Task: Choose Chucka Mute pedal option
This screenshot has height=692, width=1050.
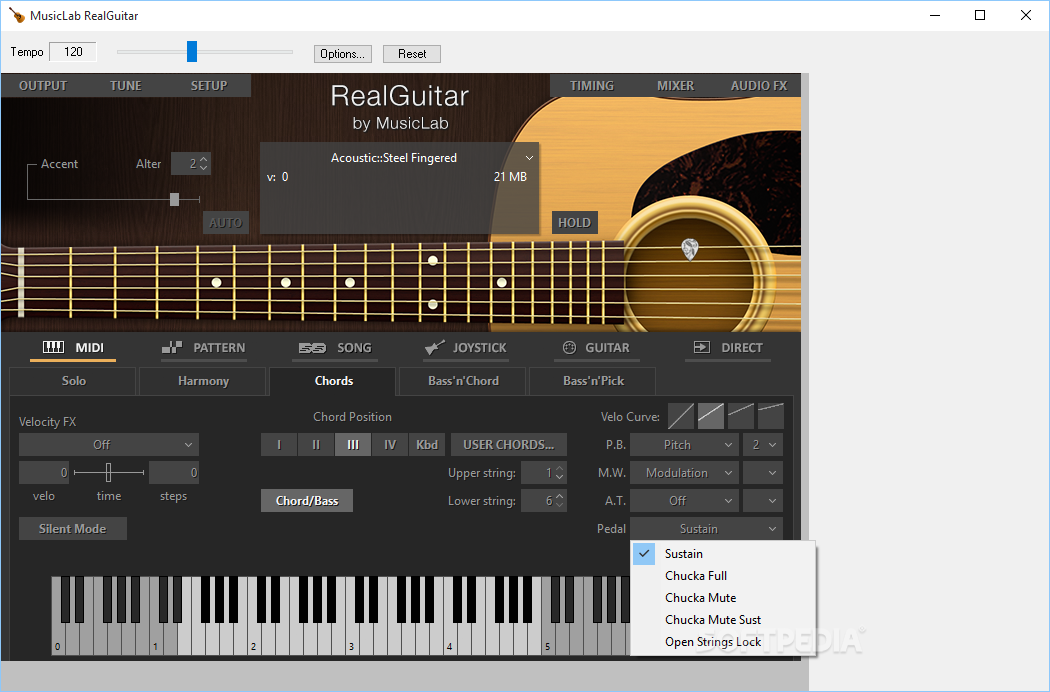Action: (x=723, y=598)
